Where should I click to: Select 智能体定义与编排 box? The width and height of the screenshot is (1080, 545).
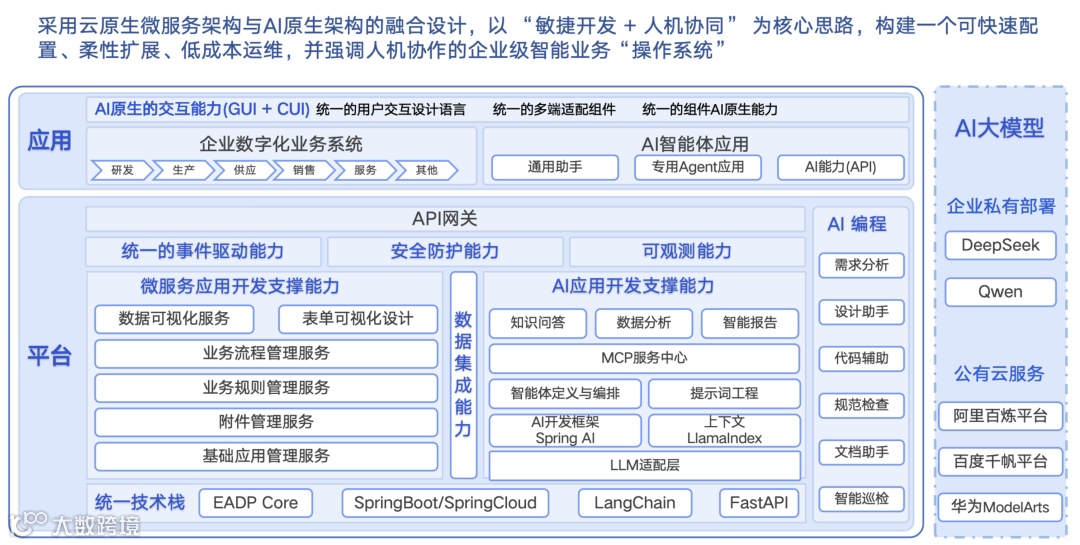point(565,393)
